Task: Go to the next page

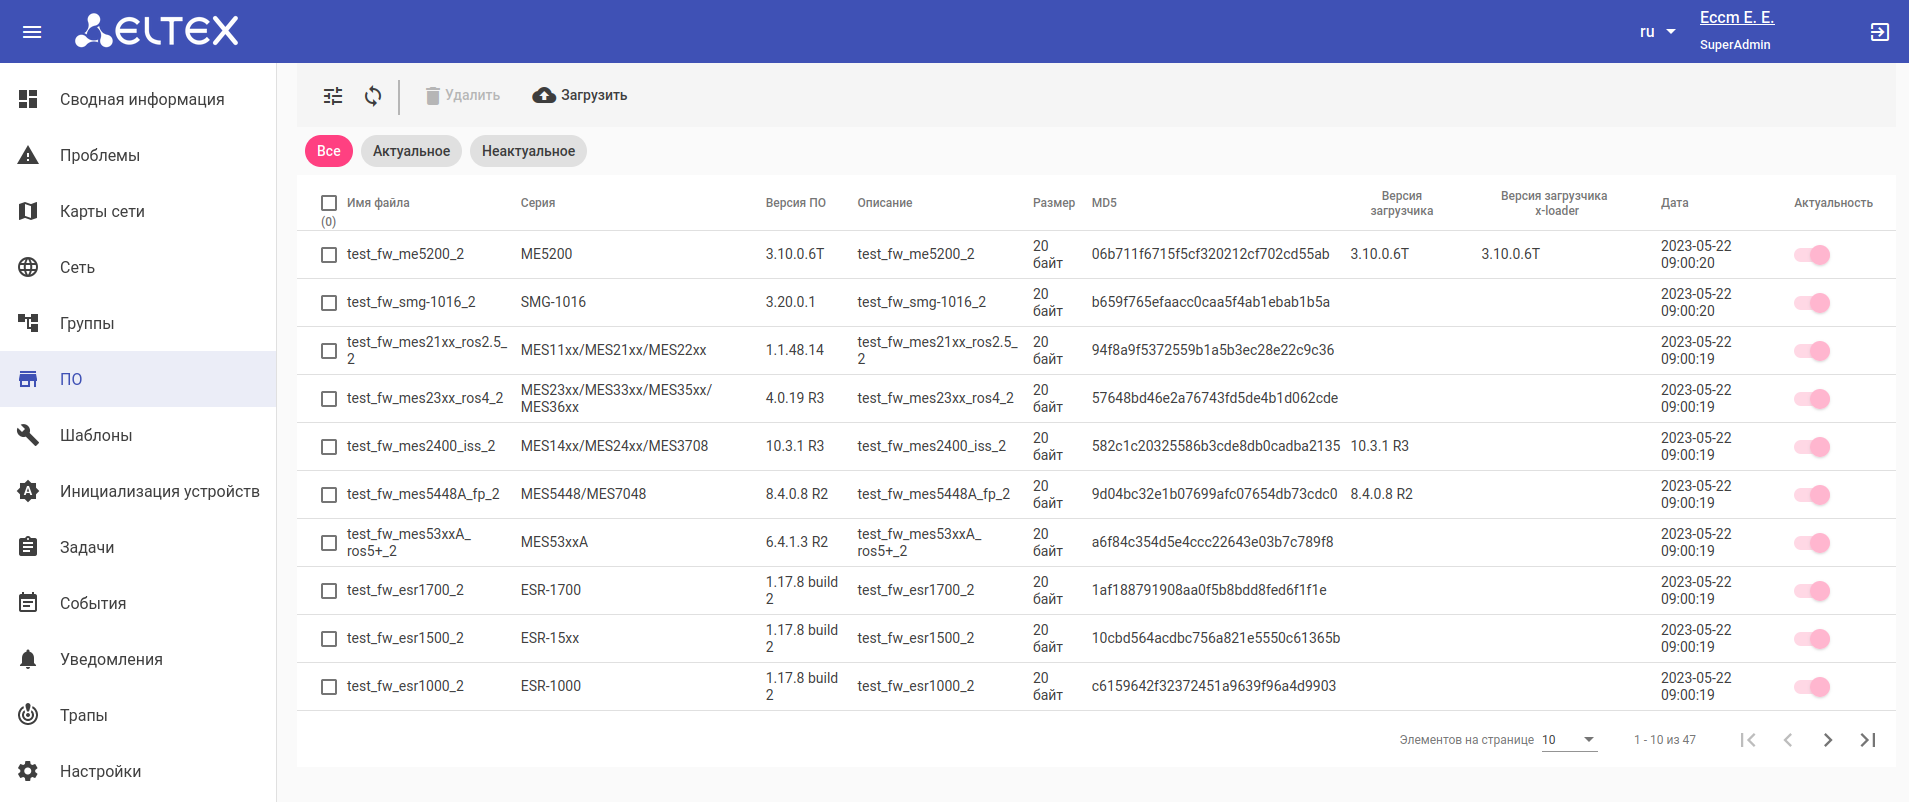Action: tap(1828, 740)
